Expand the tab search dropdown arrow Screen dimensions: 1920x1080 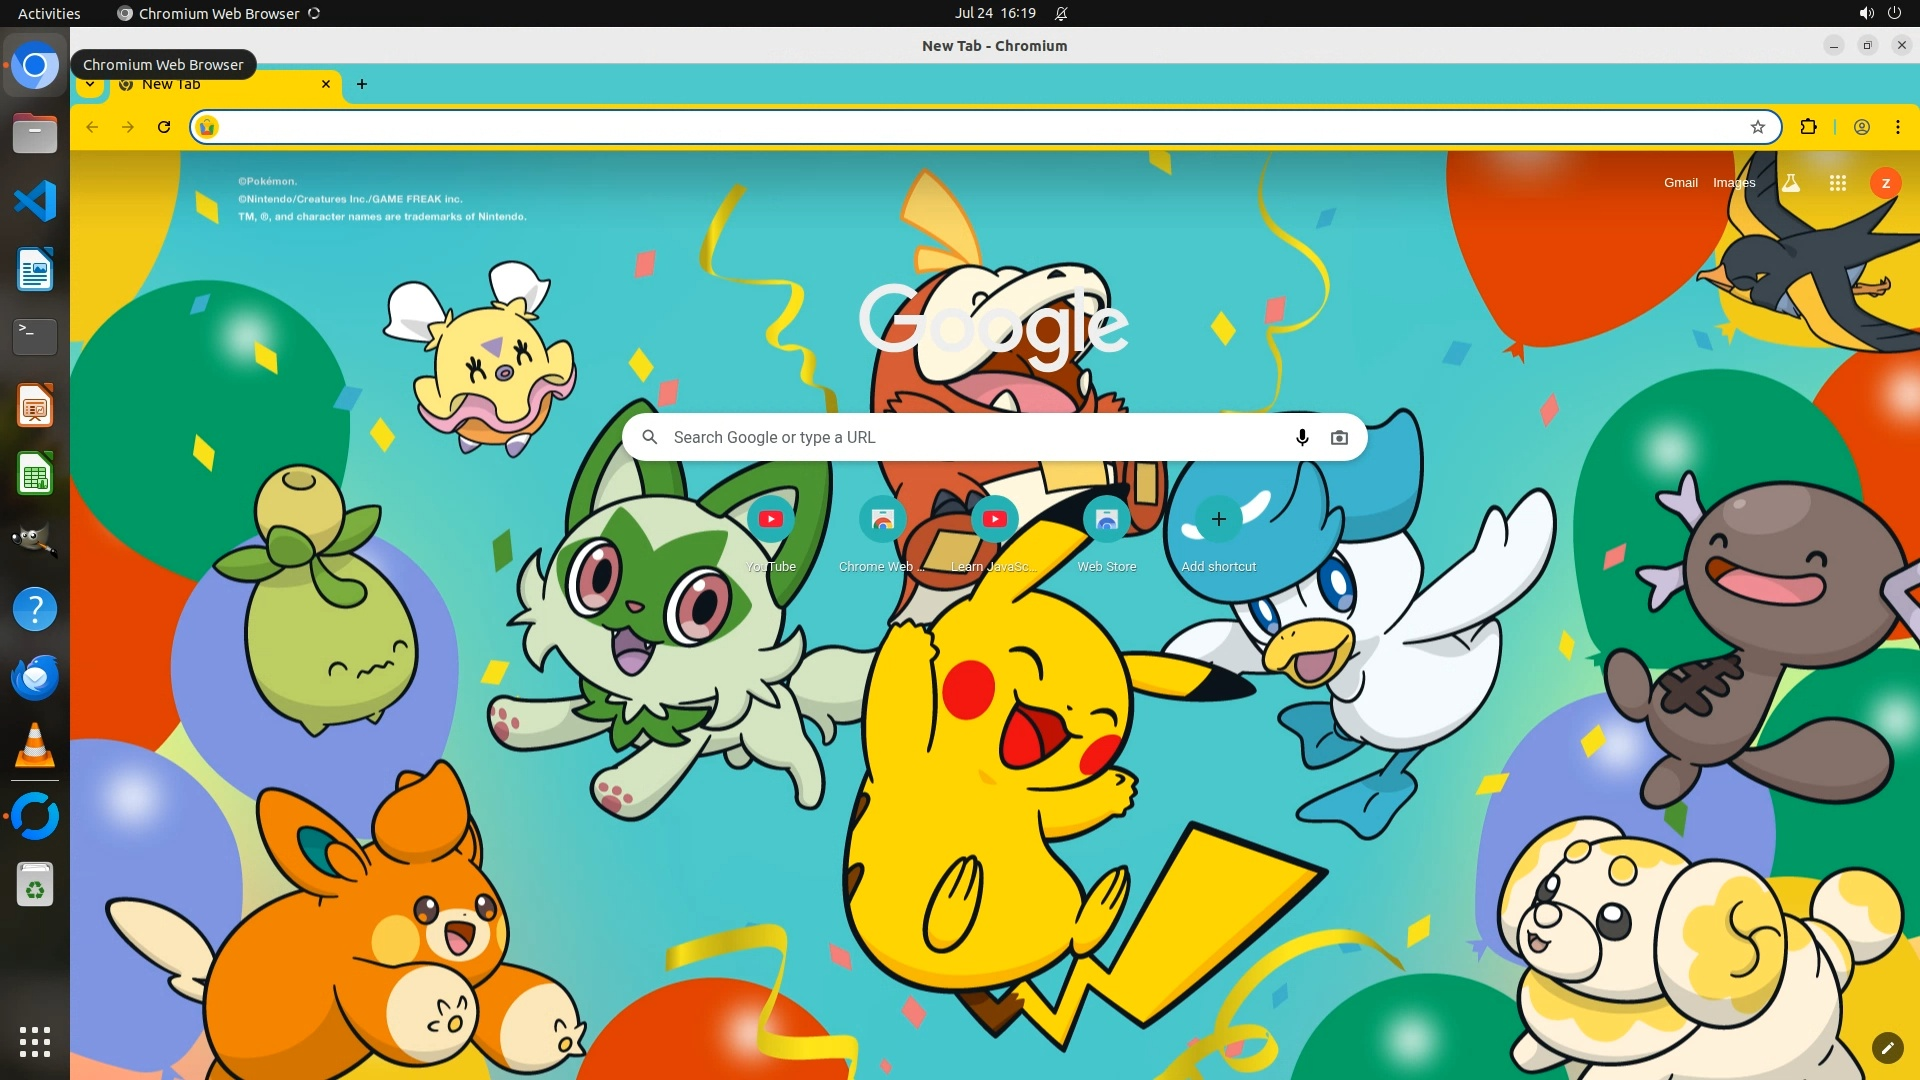[x=90, y=85]
